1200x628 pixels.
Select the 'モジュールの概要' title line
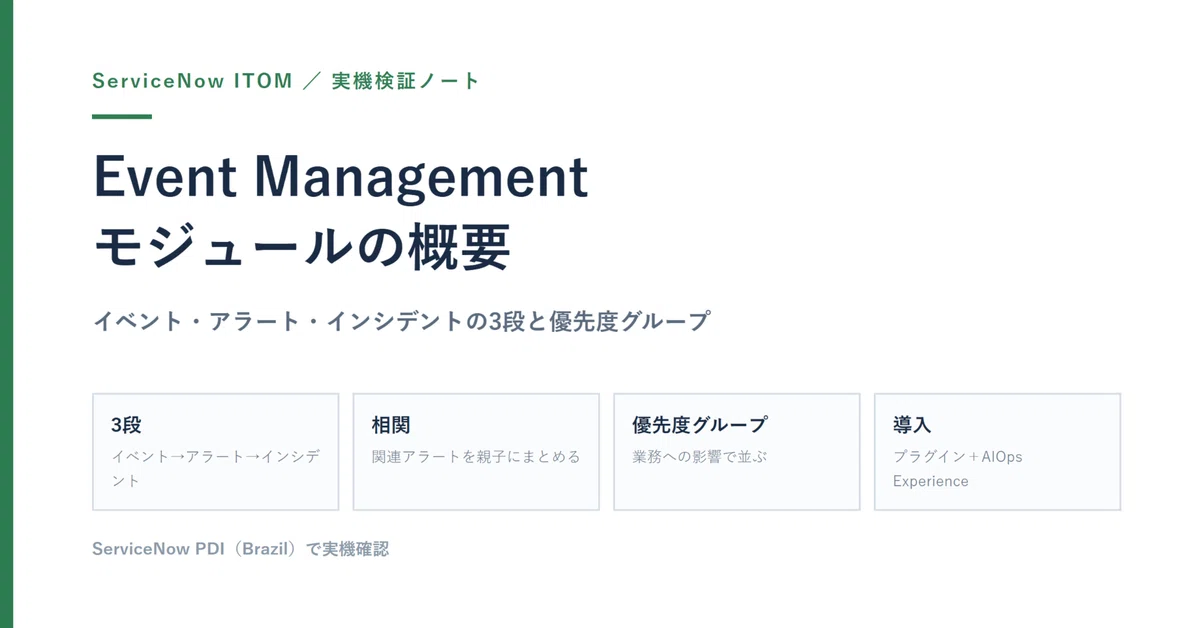302,246
